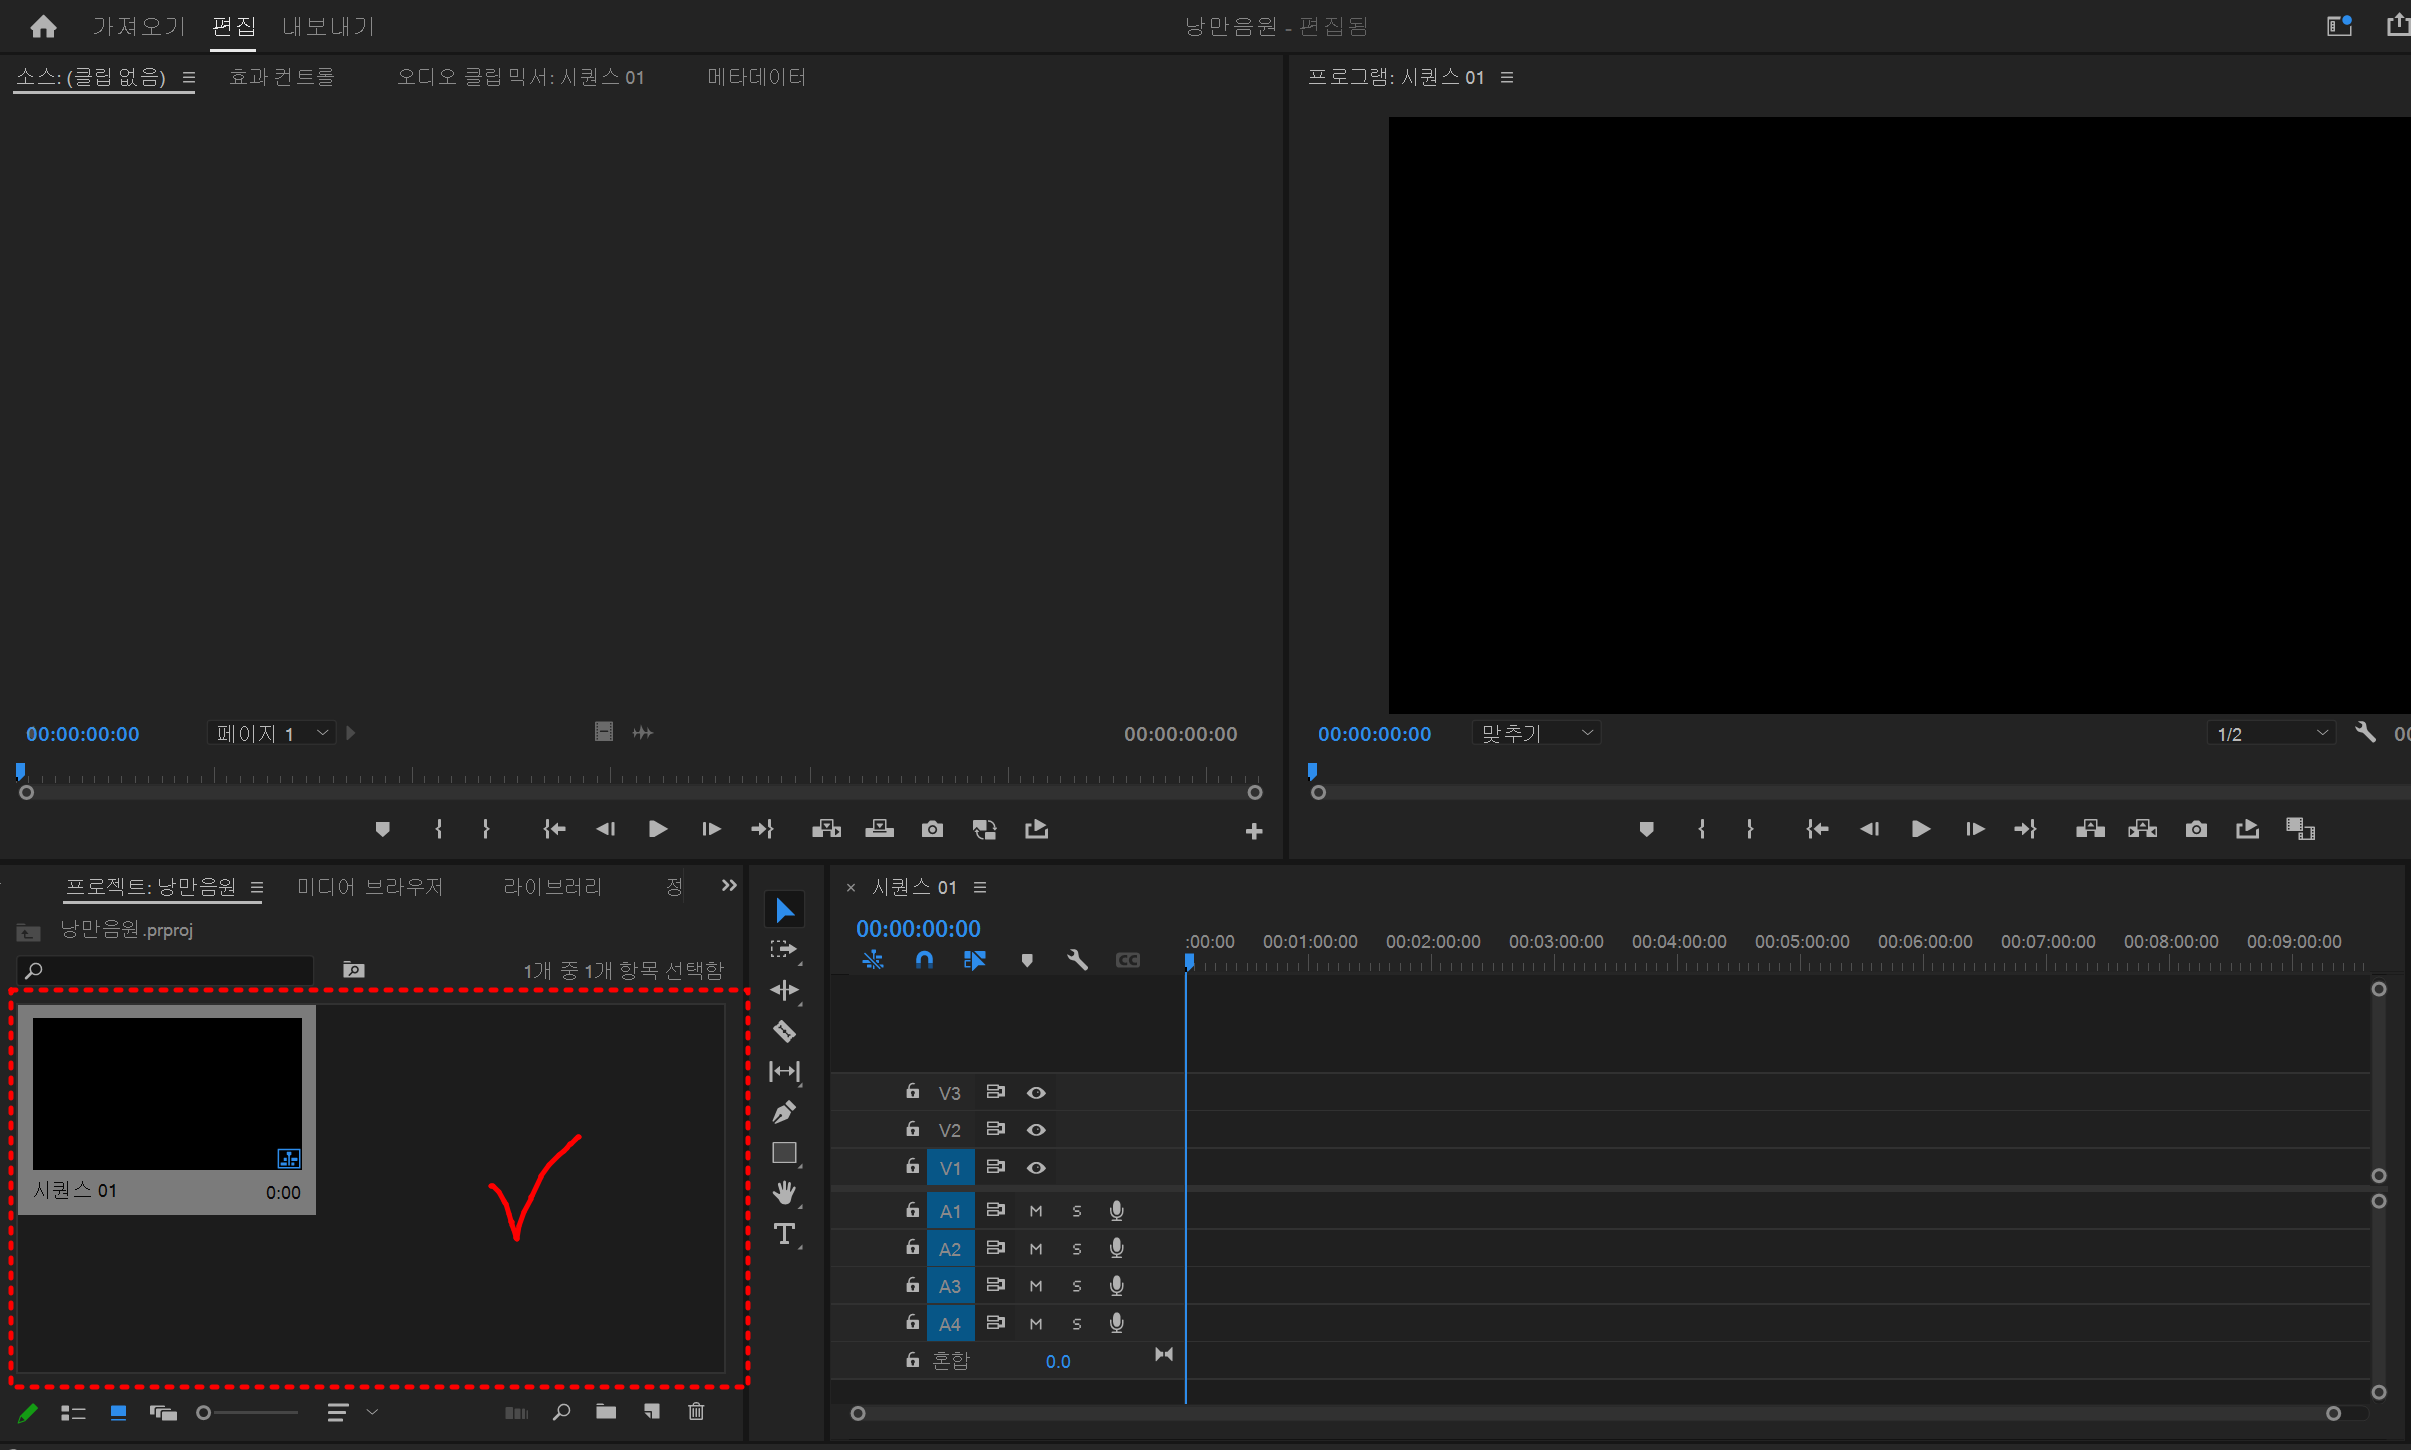Expand the 페이지 1 dropdown
The width and height of the screenshot is (2411, 1450).
272,733
